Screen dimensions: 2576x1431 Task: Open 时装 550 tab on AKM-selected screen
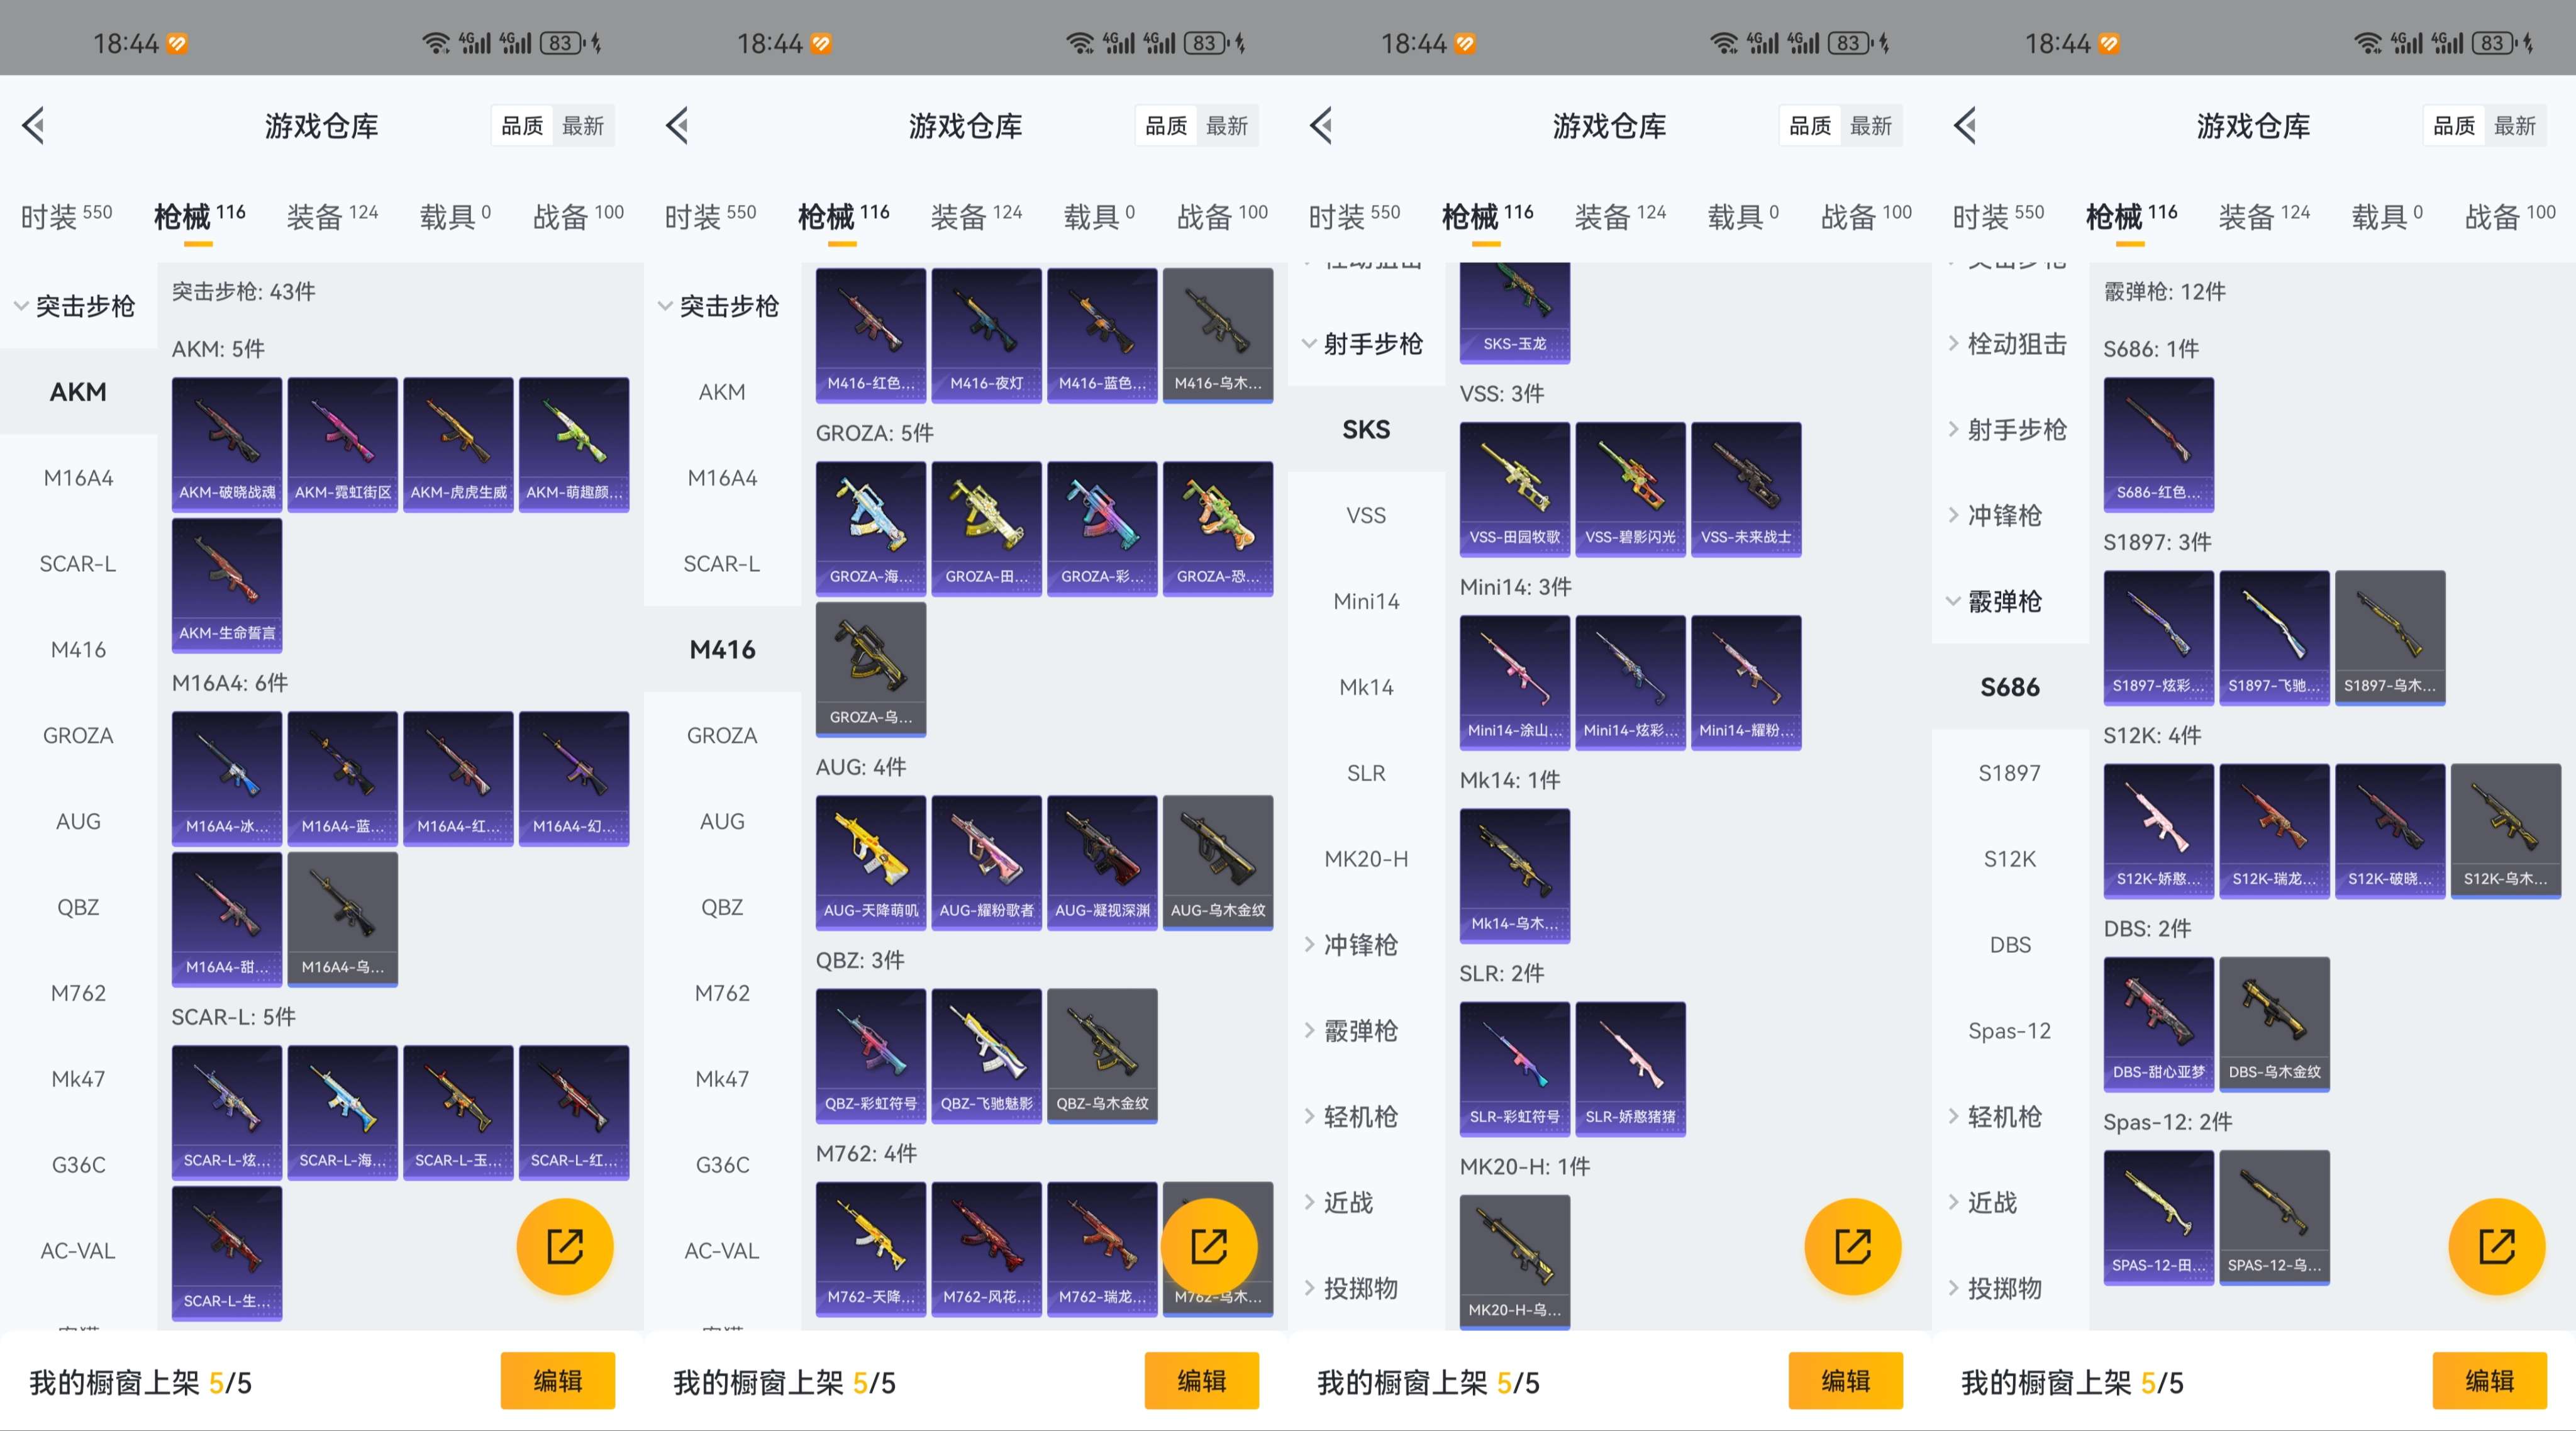pyautogui.click(x=66, y=216)
